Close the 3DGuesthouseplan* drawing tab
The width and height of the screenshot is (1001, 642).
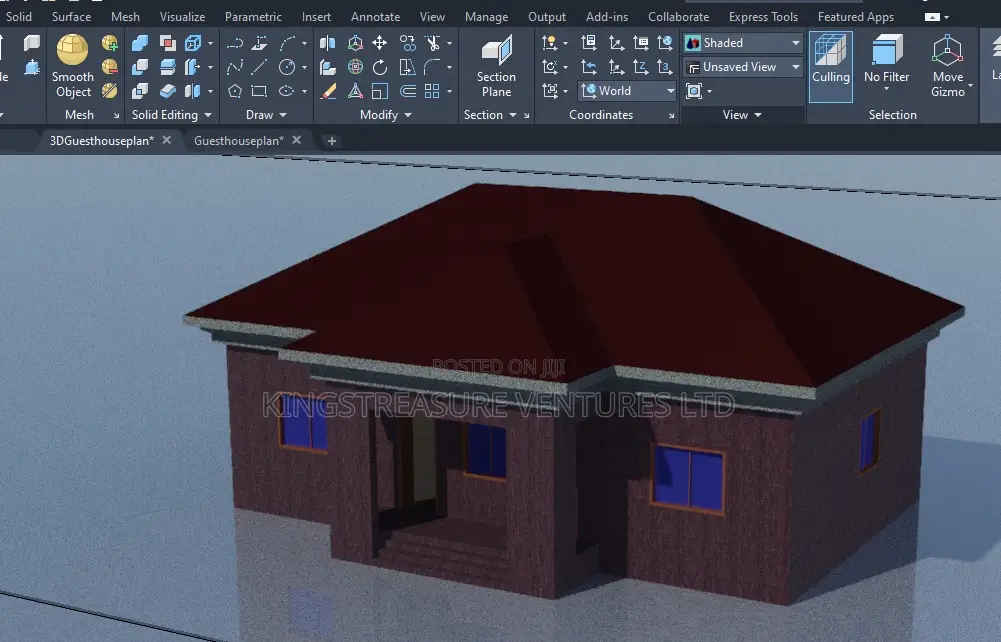(167, 140)
